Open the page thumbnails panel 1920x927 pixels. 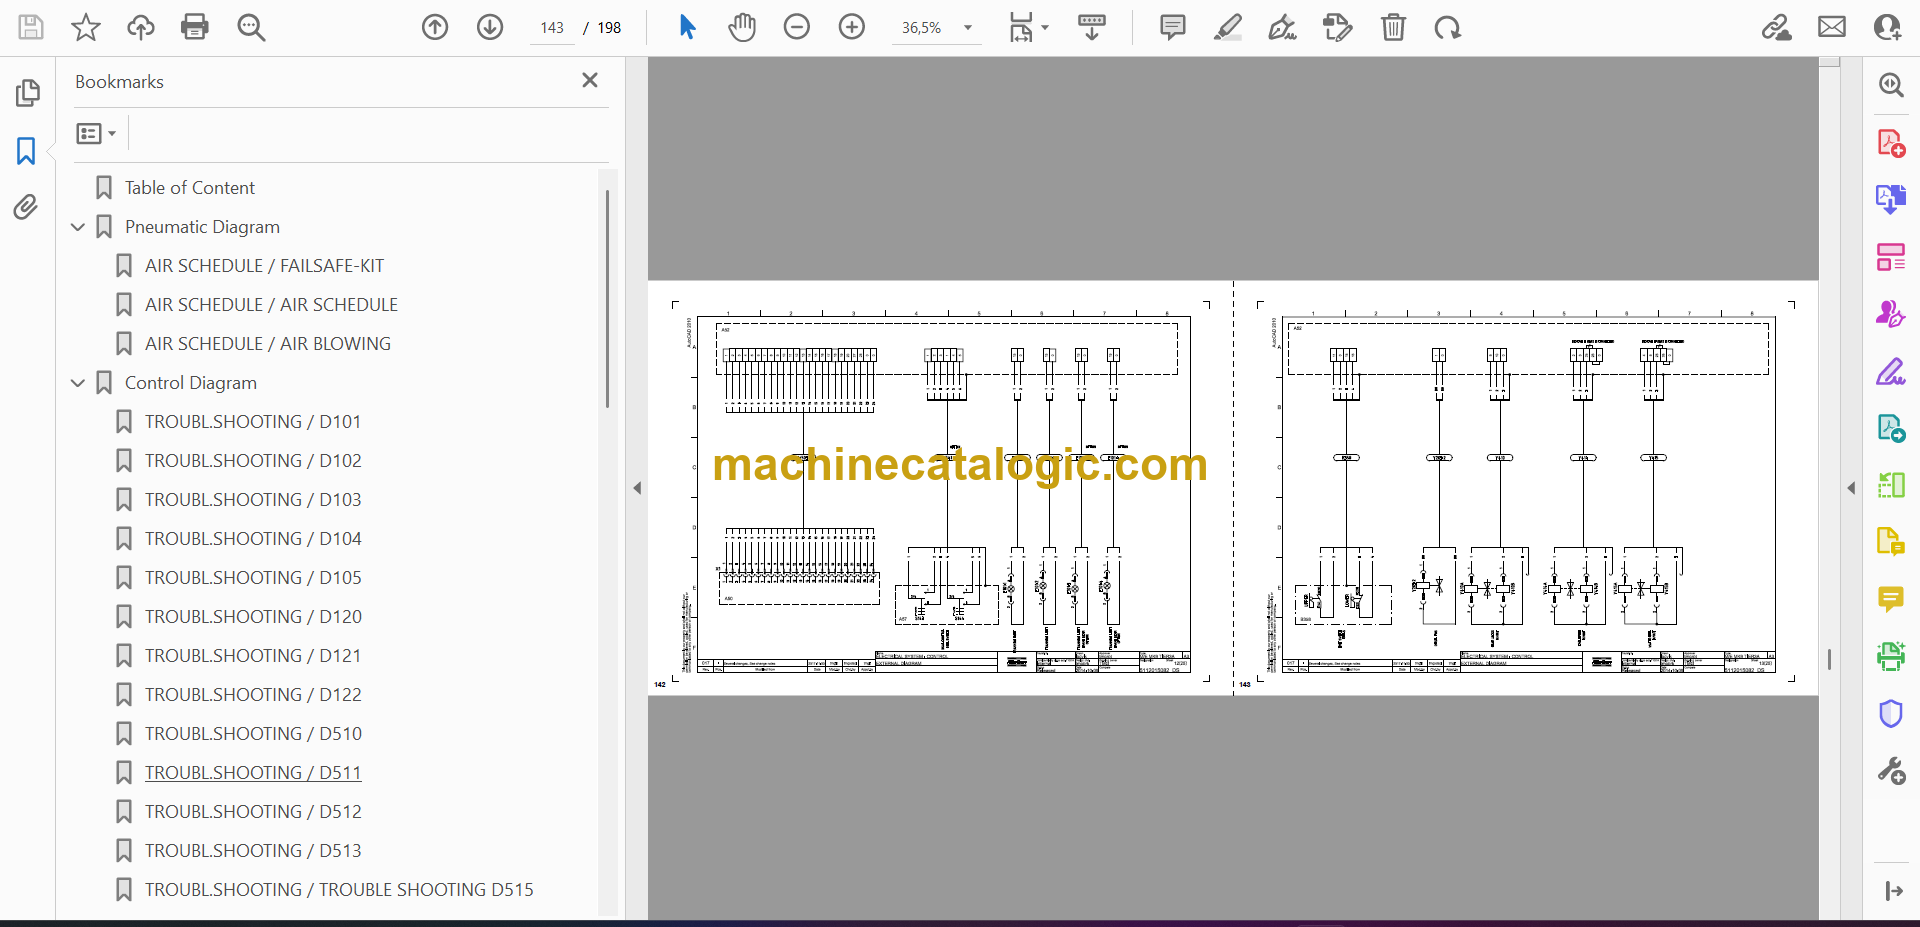tap(27, 93)
